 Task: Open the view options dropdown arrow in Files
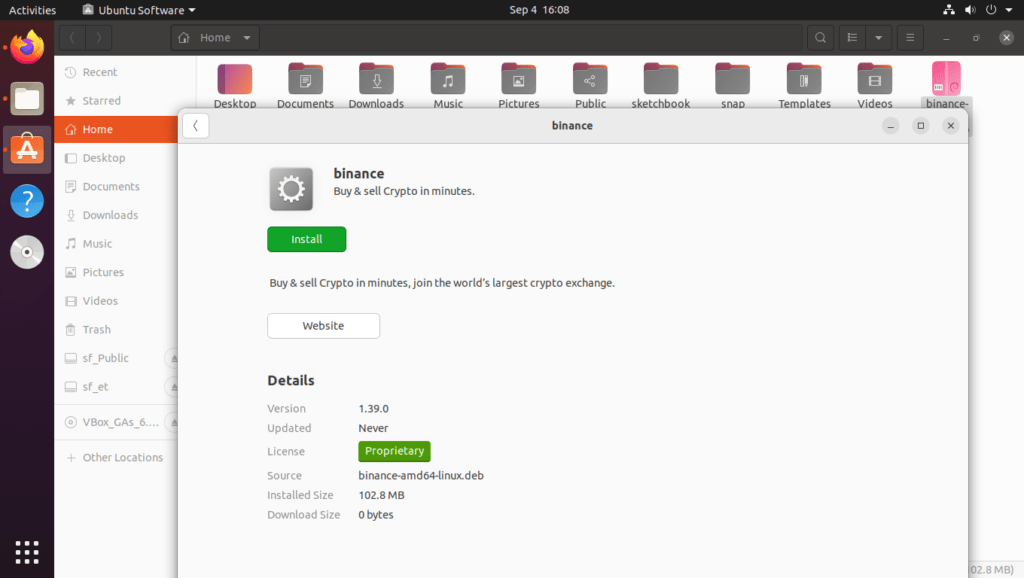878,38
